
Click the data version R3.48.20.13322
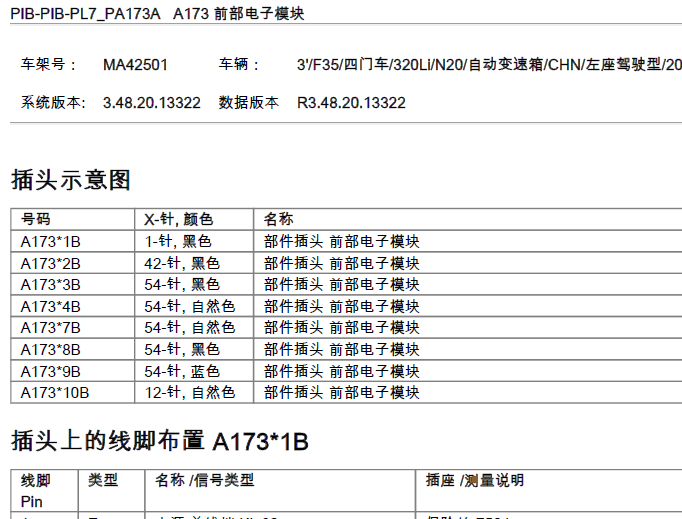[x=351, y=103]
